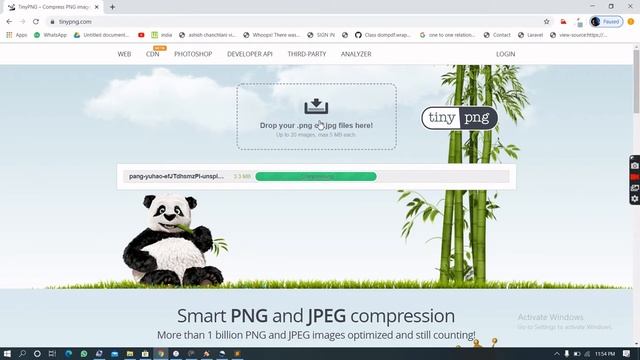Open the Windows notification center
The width and height of the screenshot is (640, 360).
tap(627, 353)
